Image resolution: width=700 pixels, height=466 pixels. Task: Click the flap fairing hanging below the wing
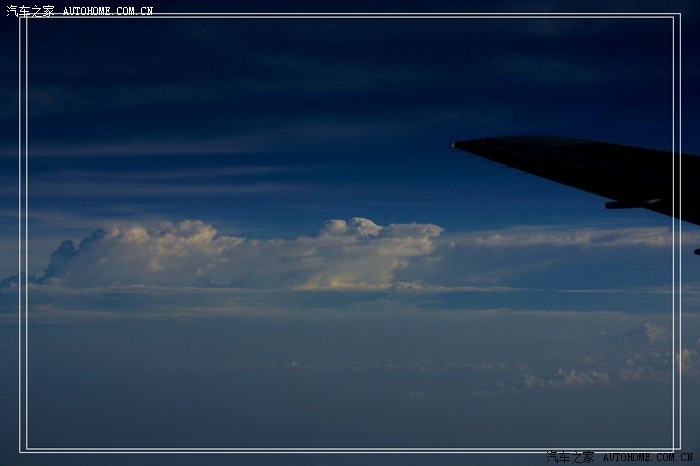(x=632, y=205)
